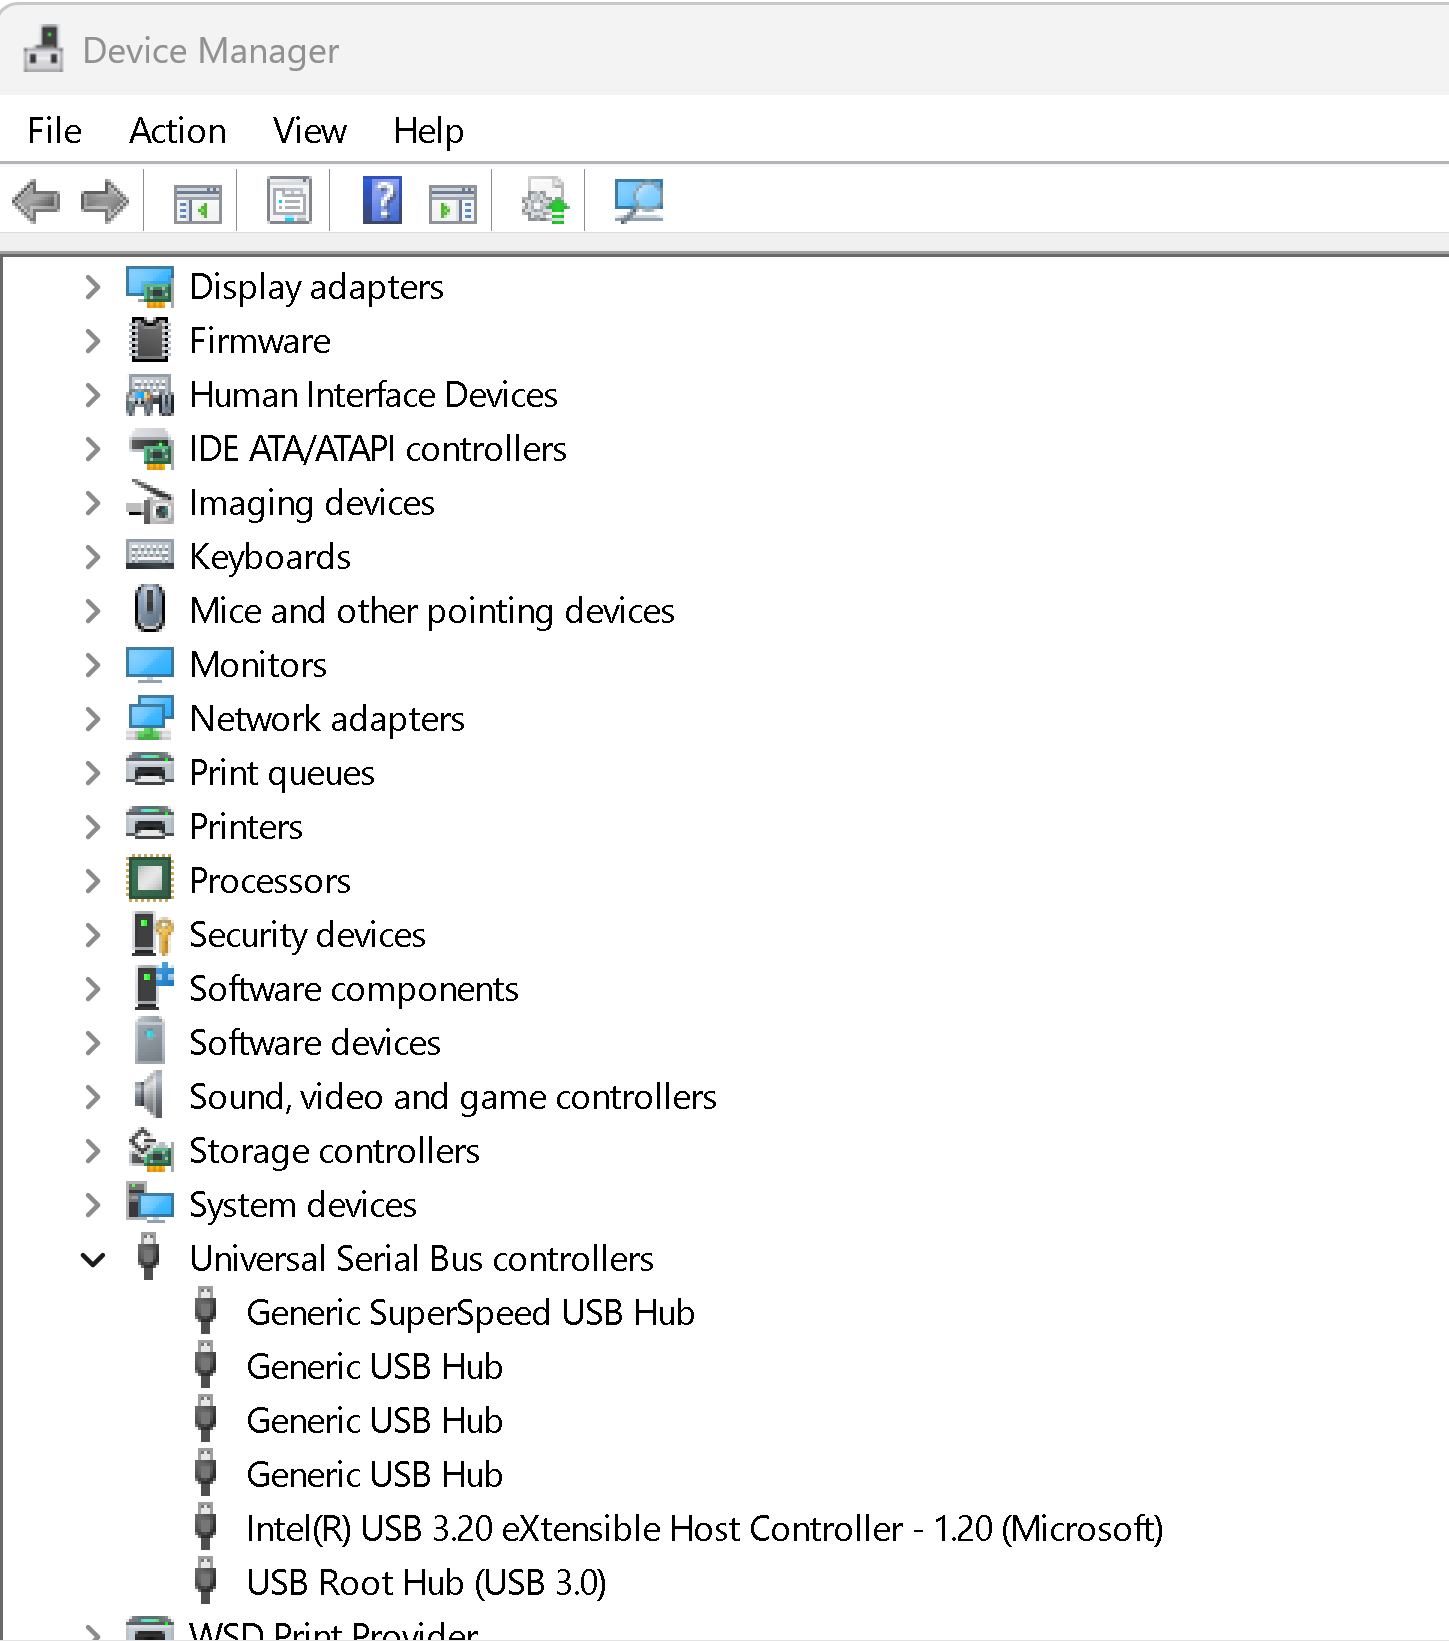This screenshot has width=1449, height=1641.
Task: Open the File menu
Action: coord(54,131)
